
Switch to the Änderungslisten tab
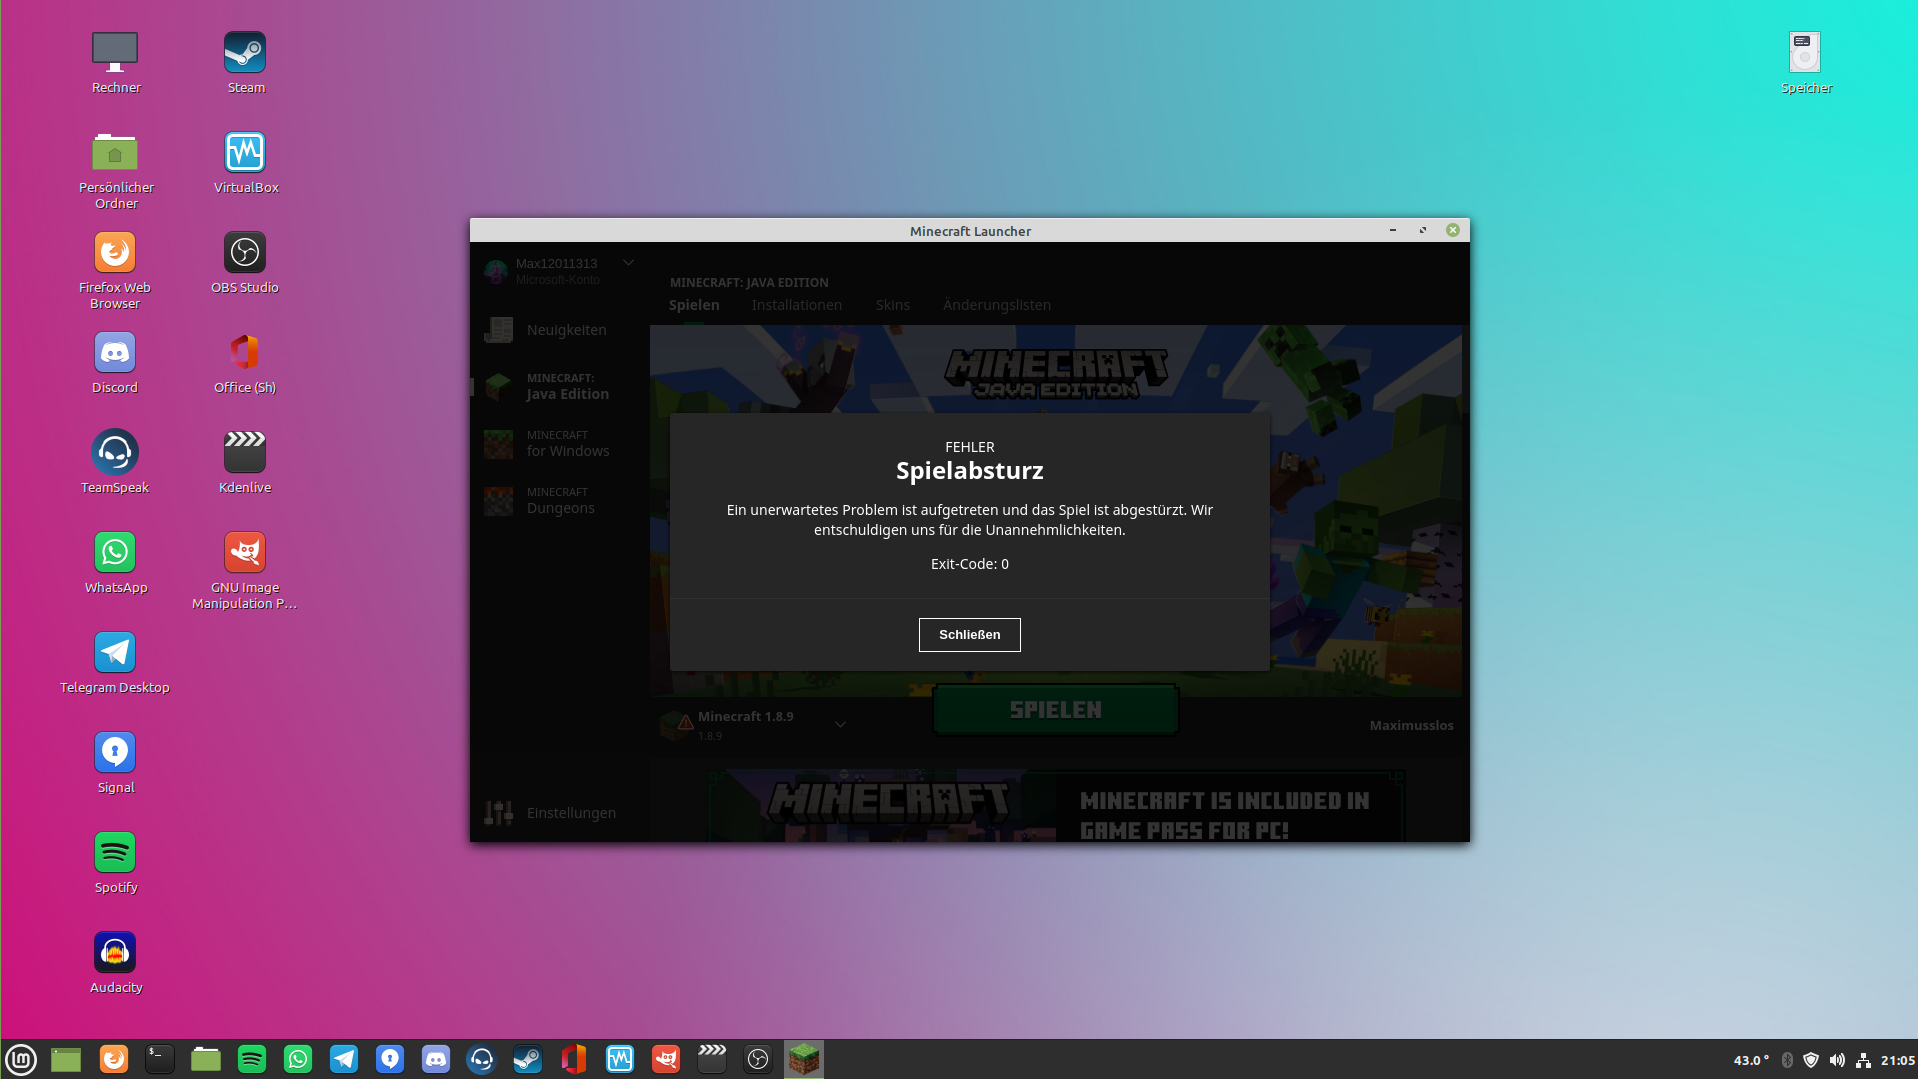(997, 305)
